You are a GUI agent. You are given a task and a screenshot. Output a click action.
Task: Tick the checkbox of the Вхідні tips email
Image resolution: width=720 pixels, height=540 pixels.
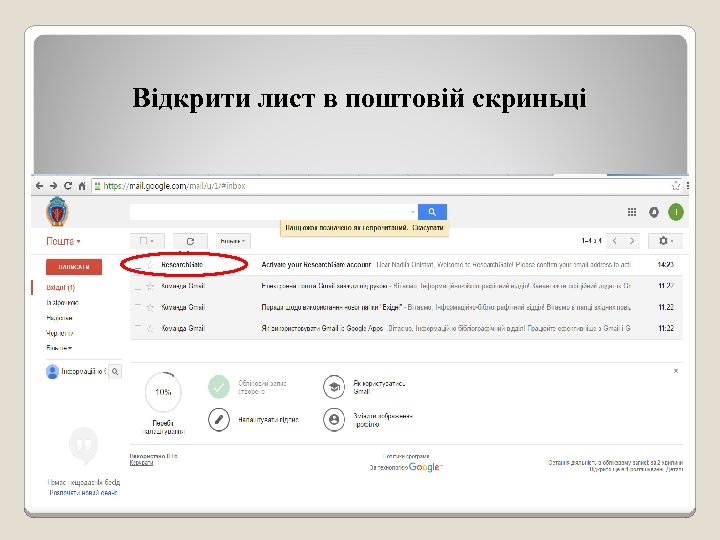(x=138, y=307)
